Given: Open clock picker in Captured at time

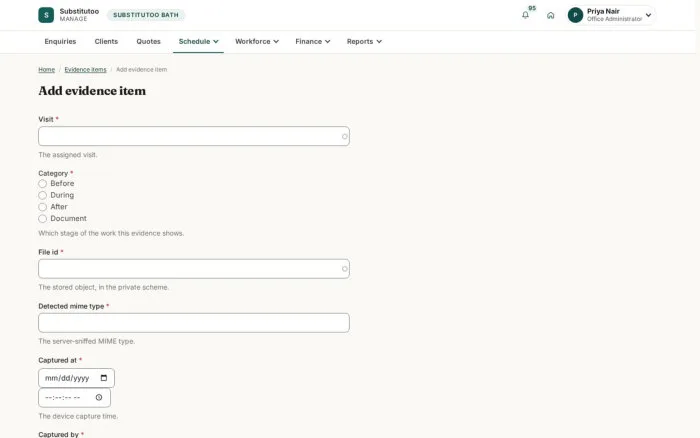Looking at the screenshot, I should [x=99, y=397].
